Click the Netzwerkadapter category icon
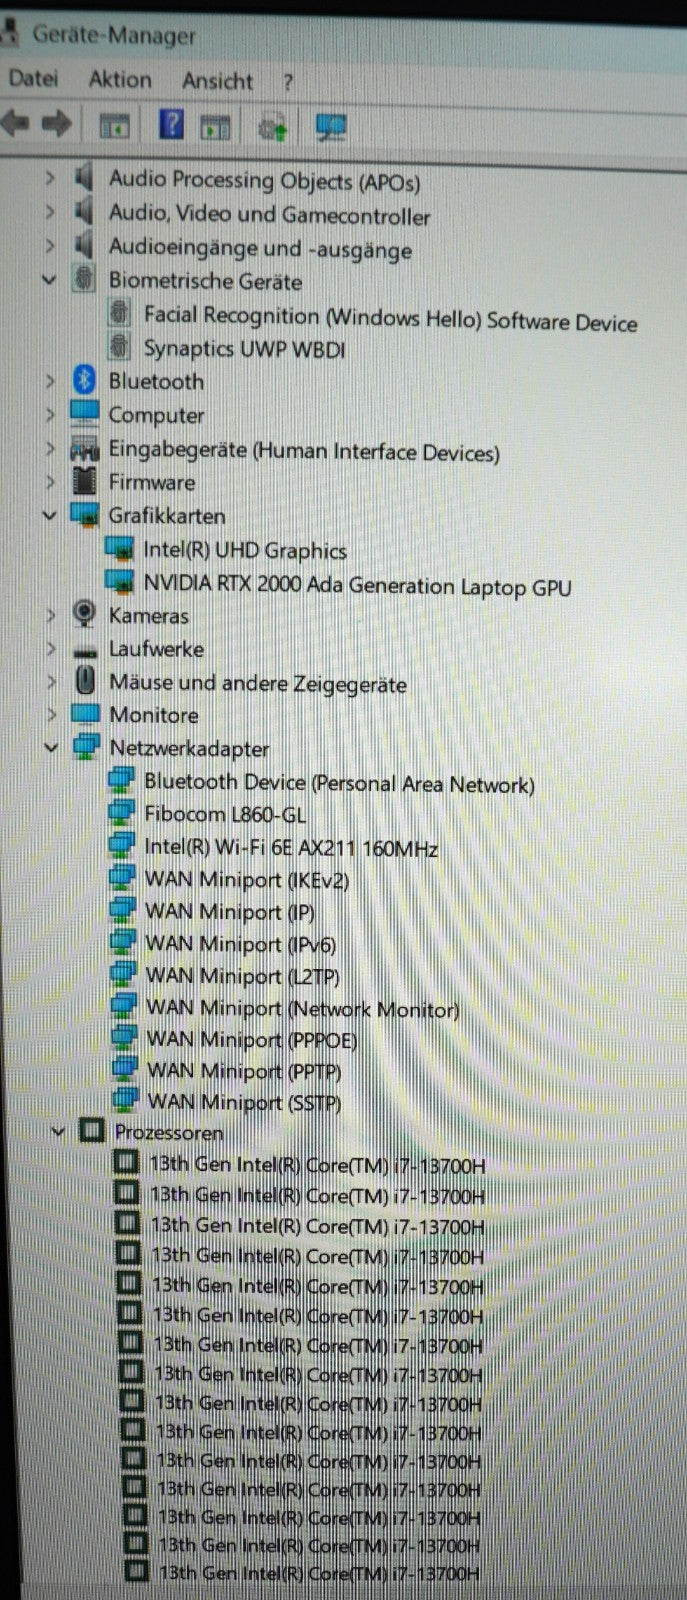The image size is (687, 1600). pyautogui.click(x=87, y=746)
